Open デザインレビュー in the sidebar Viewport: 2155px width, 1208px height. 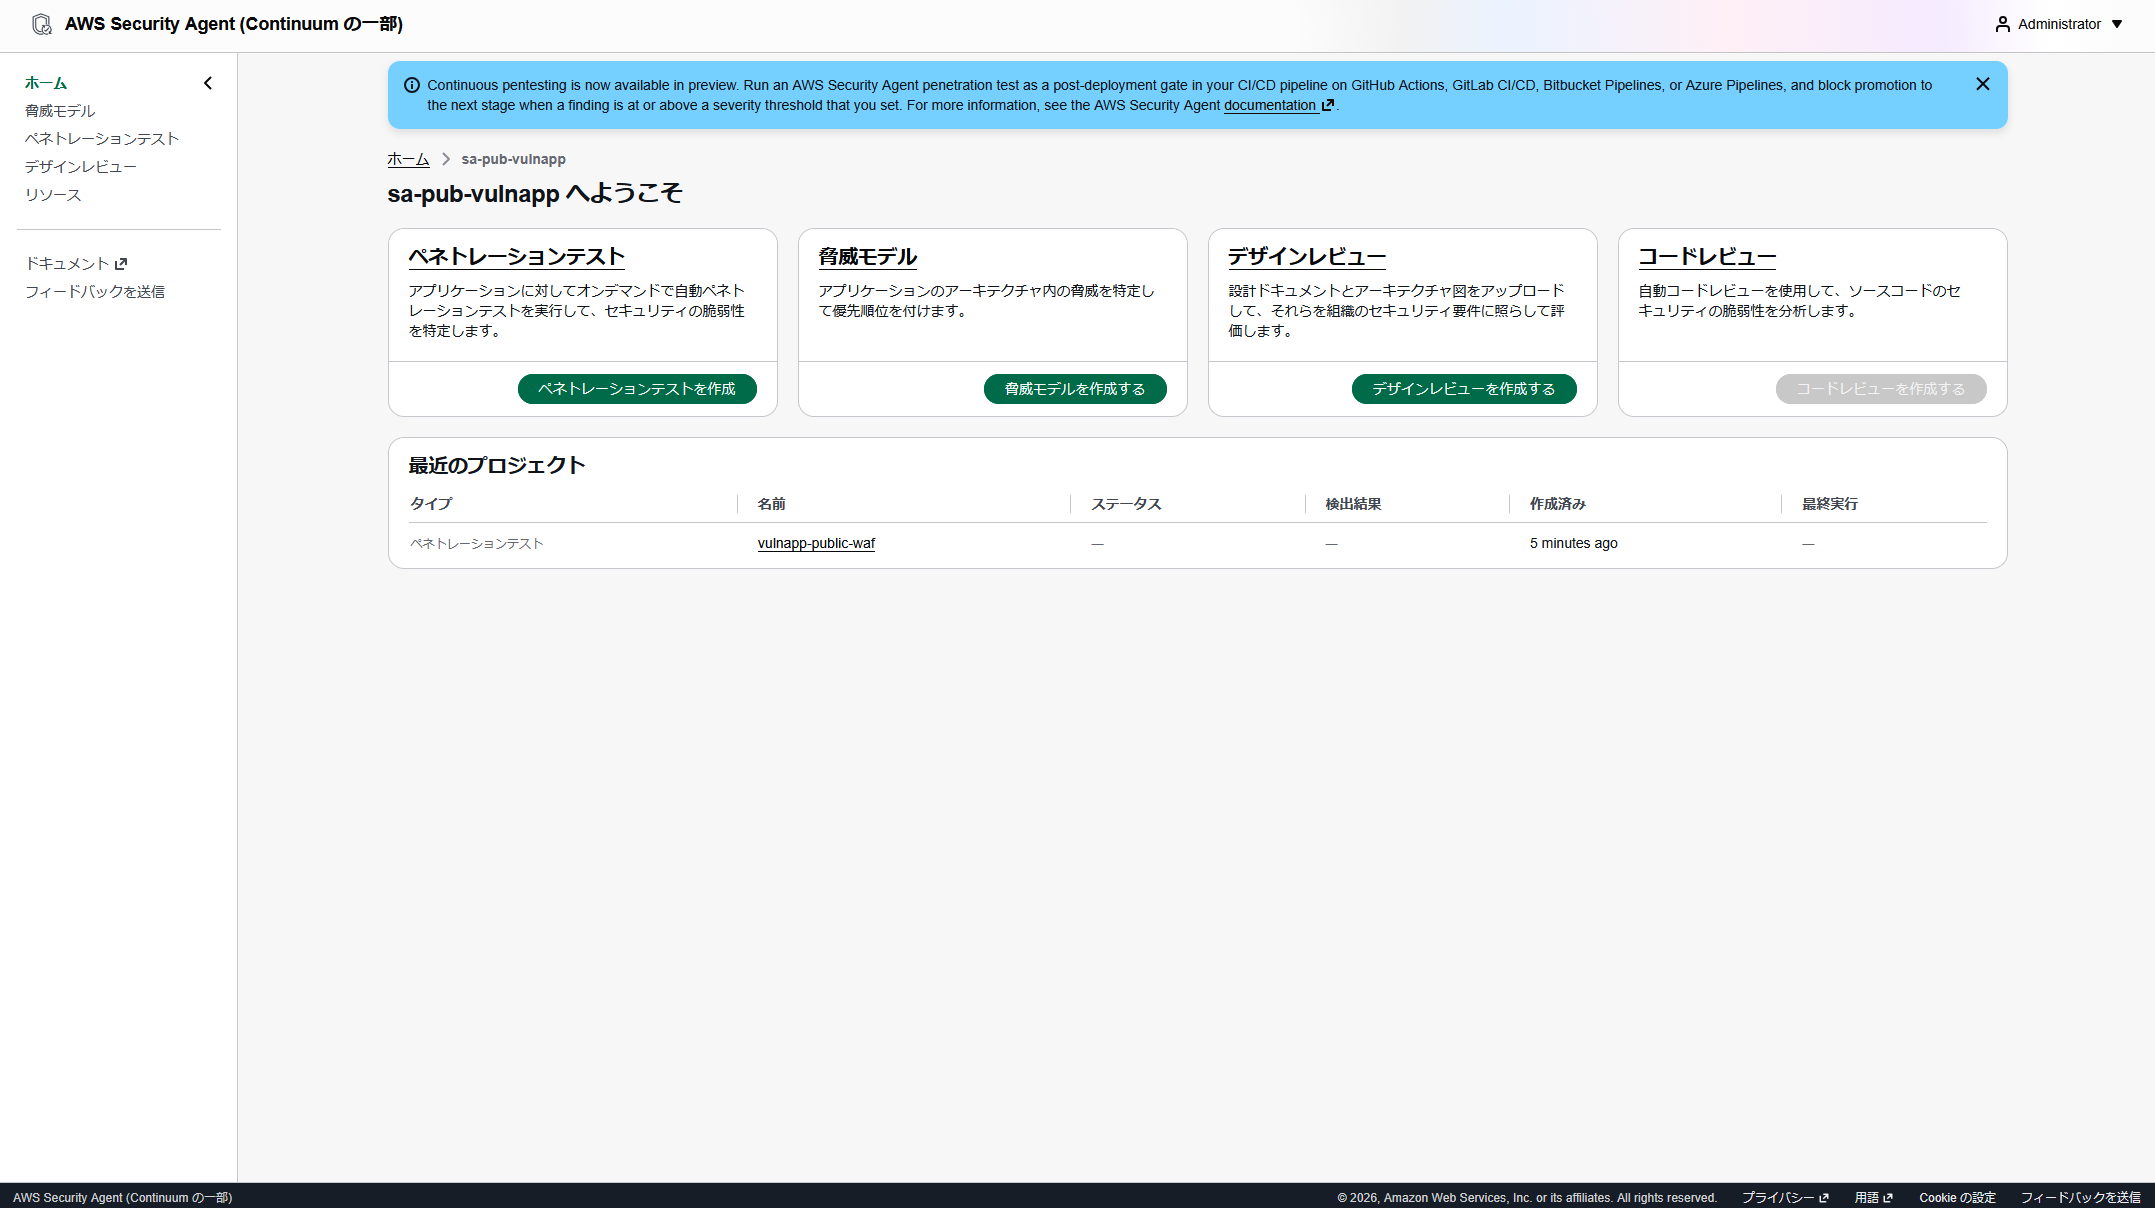[81, 167]
